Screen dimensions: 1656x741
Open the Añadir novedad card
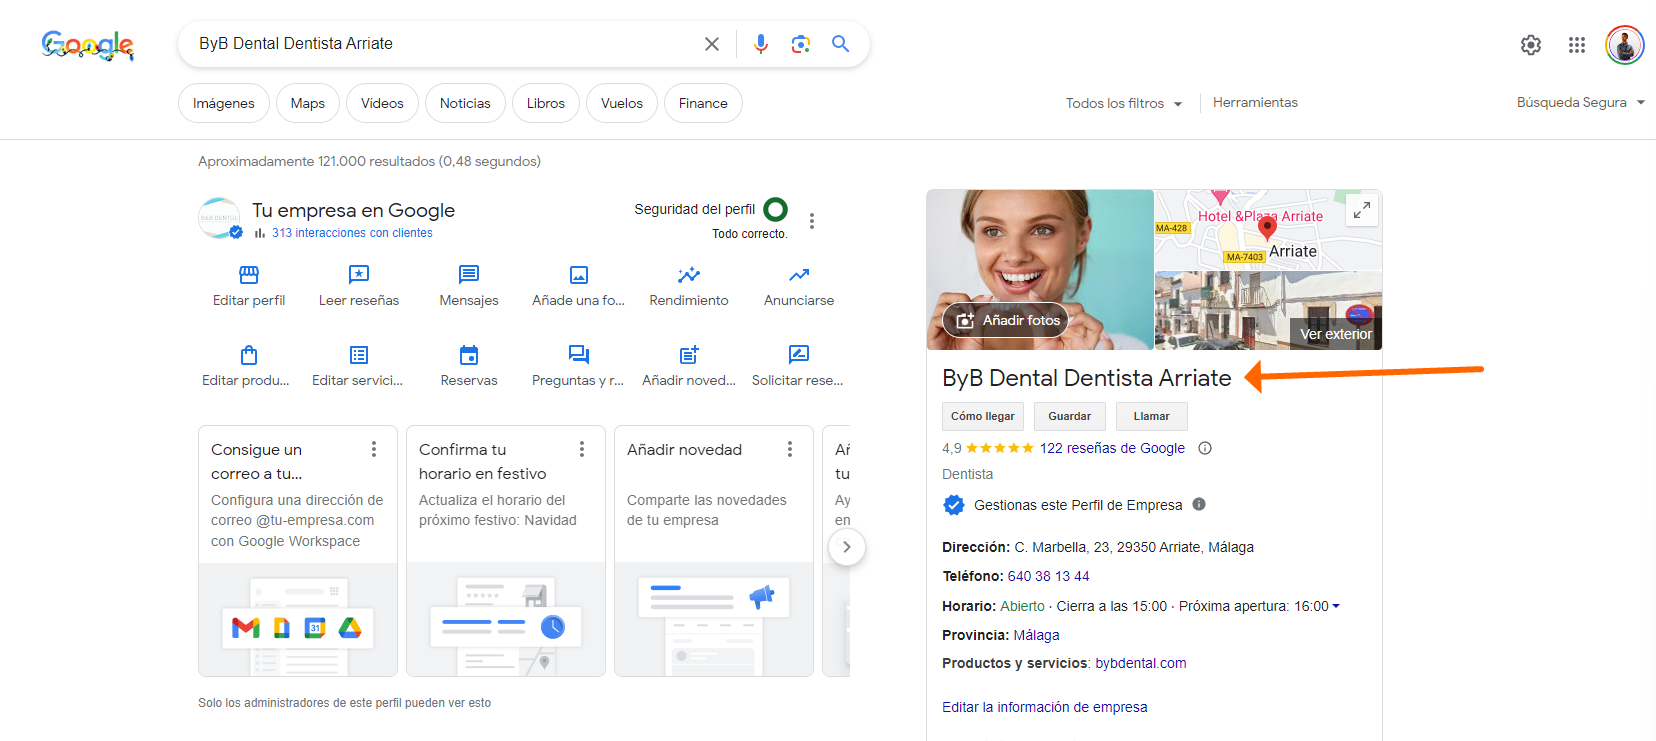pos(714,551)
